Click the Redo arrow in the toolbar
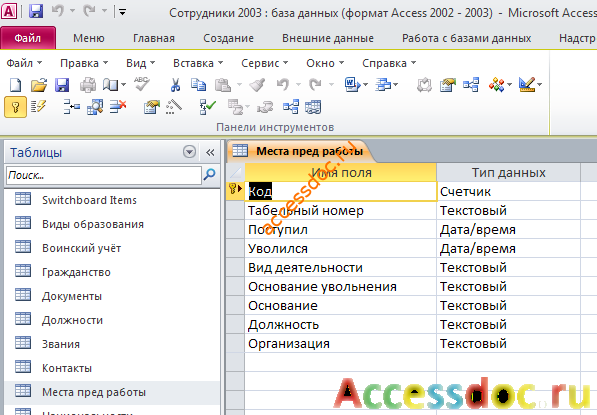597x415 pixels. pos(315,85)
